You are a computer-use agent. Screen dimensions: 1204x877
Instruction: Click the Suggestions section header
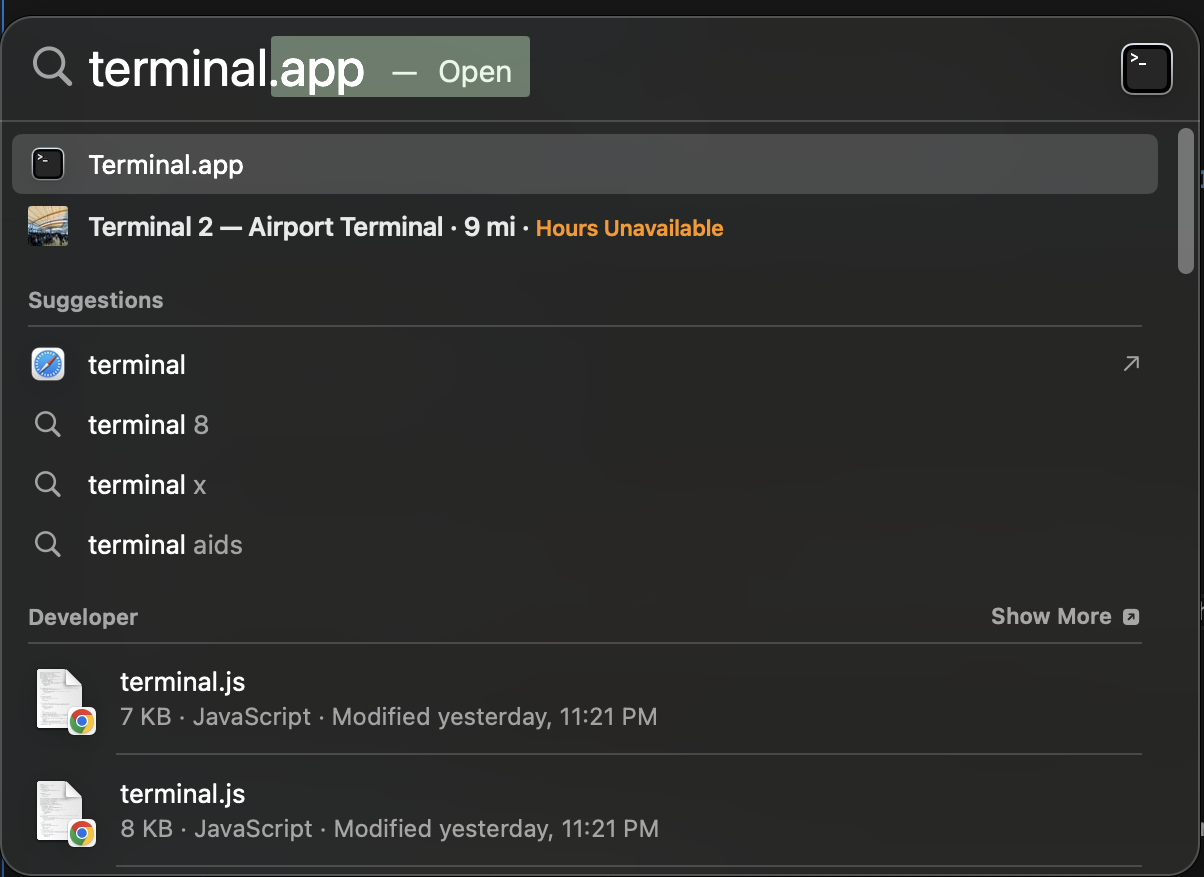coord(96,300)
